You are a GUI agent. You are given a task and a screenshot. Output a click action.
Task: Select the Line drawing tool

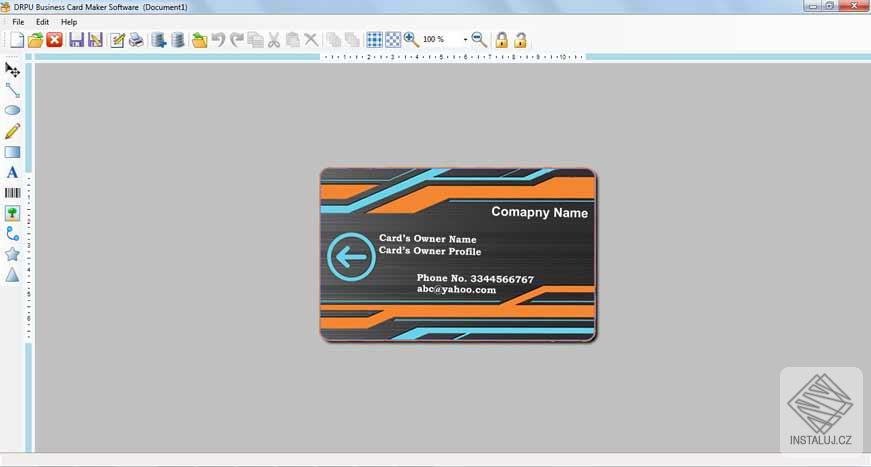(x=12, y=90)
